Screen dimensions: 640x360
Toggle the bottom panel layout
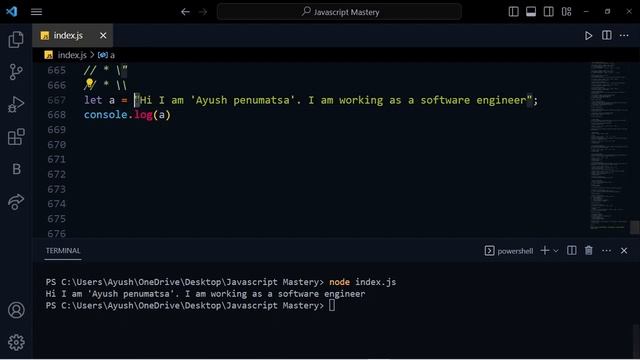531,11
